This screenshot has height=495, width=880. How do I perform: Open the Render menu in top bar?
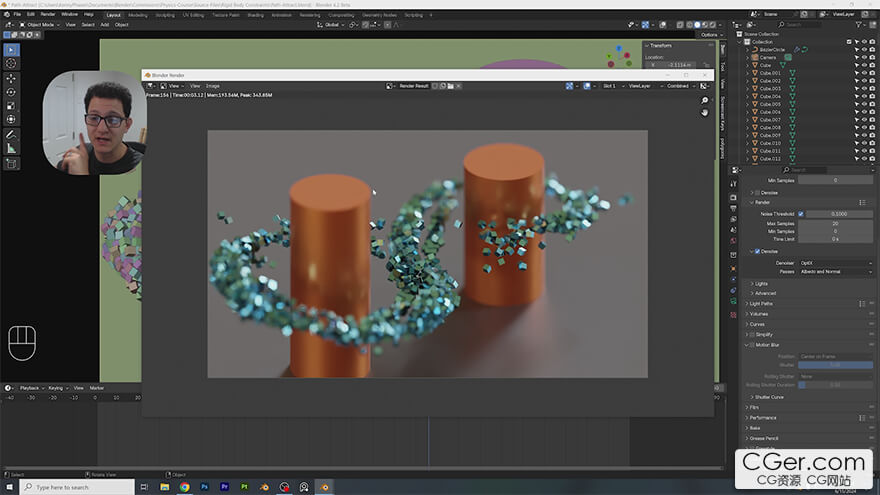(x=48, y=15)
